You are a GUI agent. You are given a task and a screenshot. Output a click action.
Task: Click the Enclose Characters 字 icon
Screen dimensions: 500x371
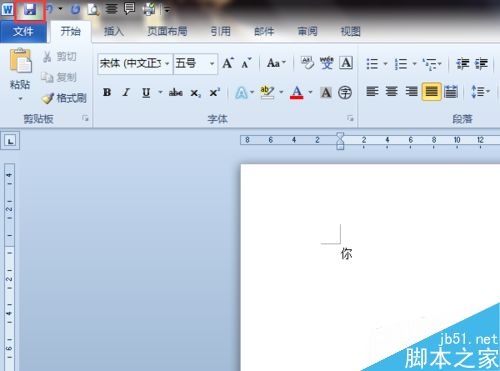click(345, 93)
